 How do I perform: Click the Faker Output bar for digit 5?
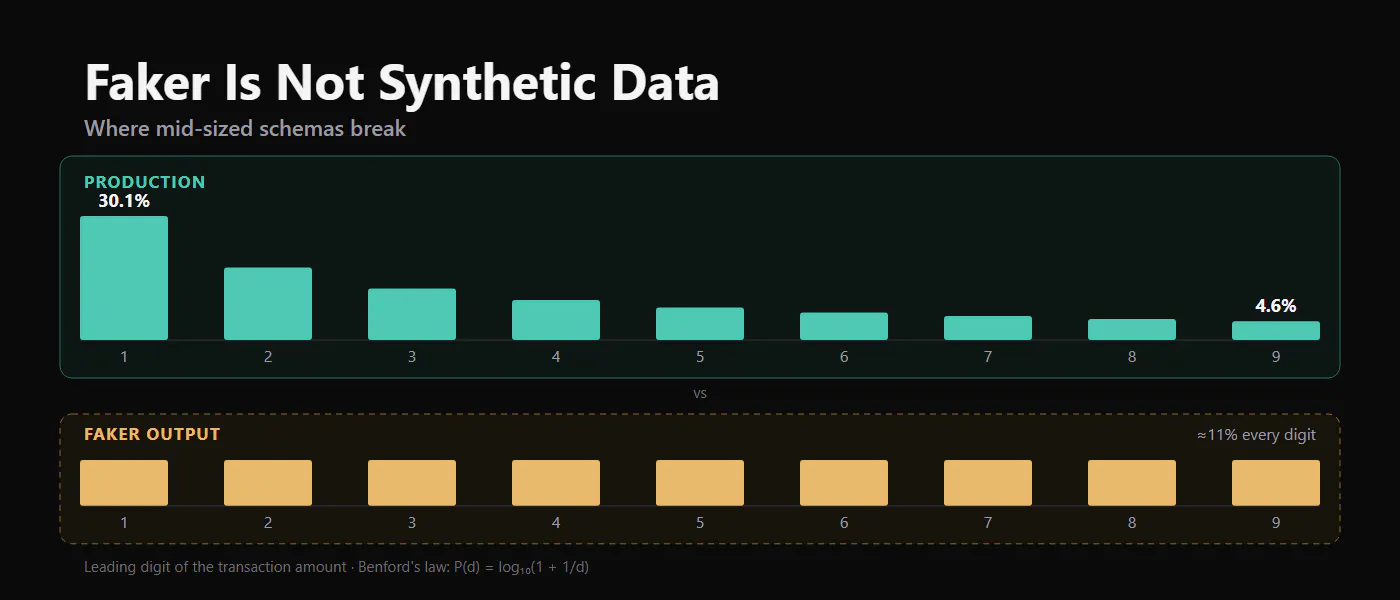point(700,483)
